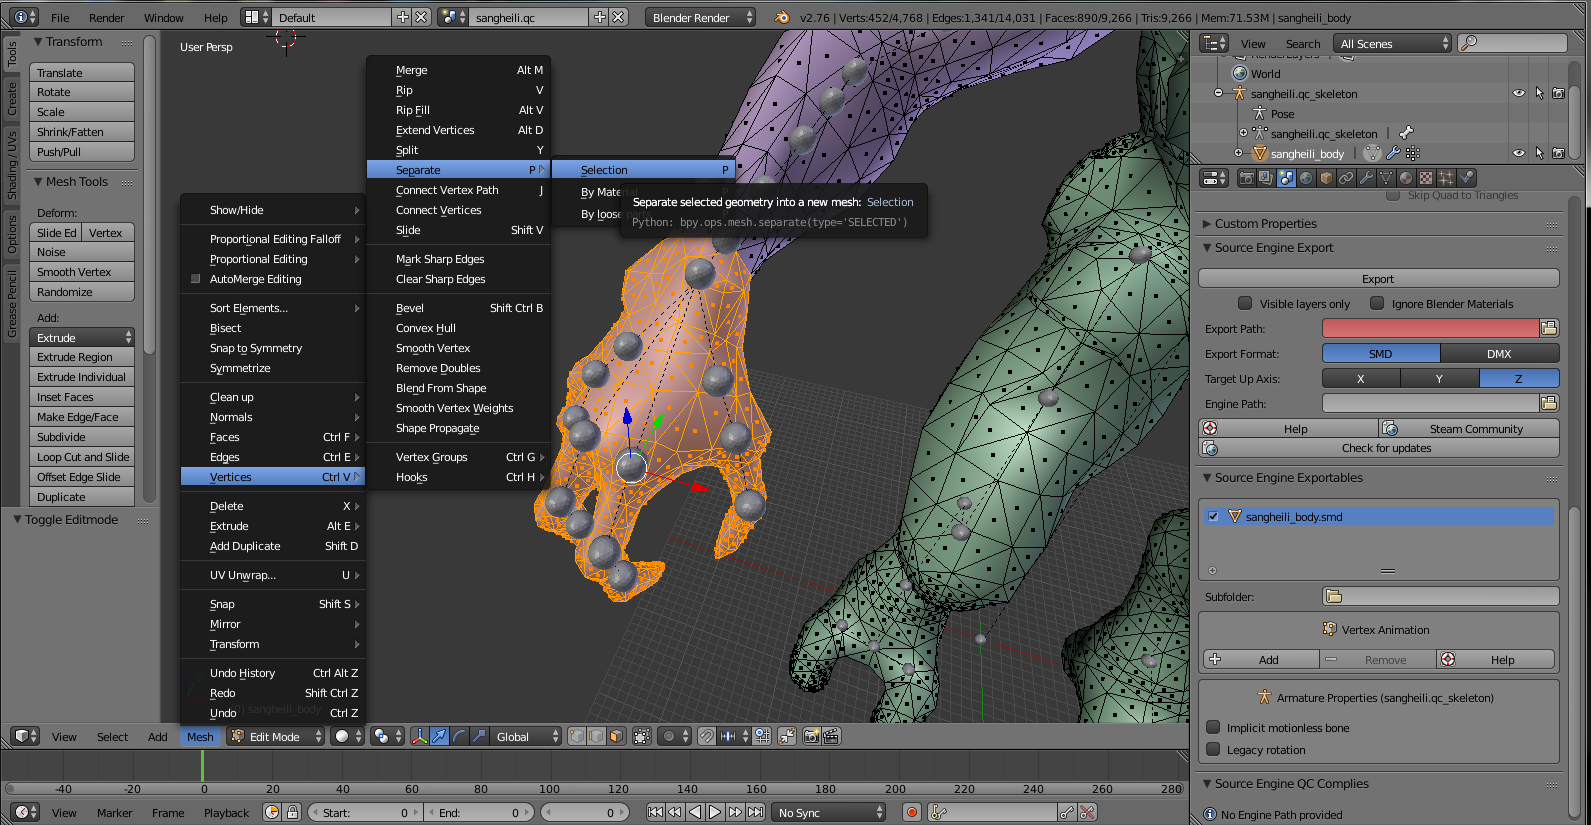1591x825 pixels.
Task: Open the Edit Mode dropdown
Action: [x=277, y=737]
